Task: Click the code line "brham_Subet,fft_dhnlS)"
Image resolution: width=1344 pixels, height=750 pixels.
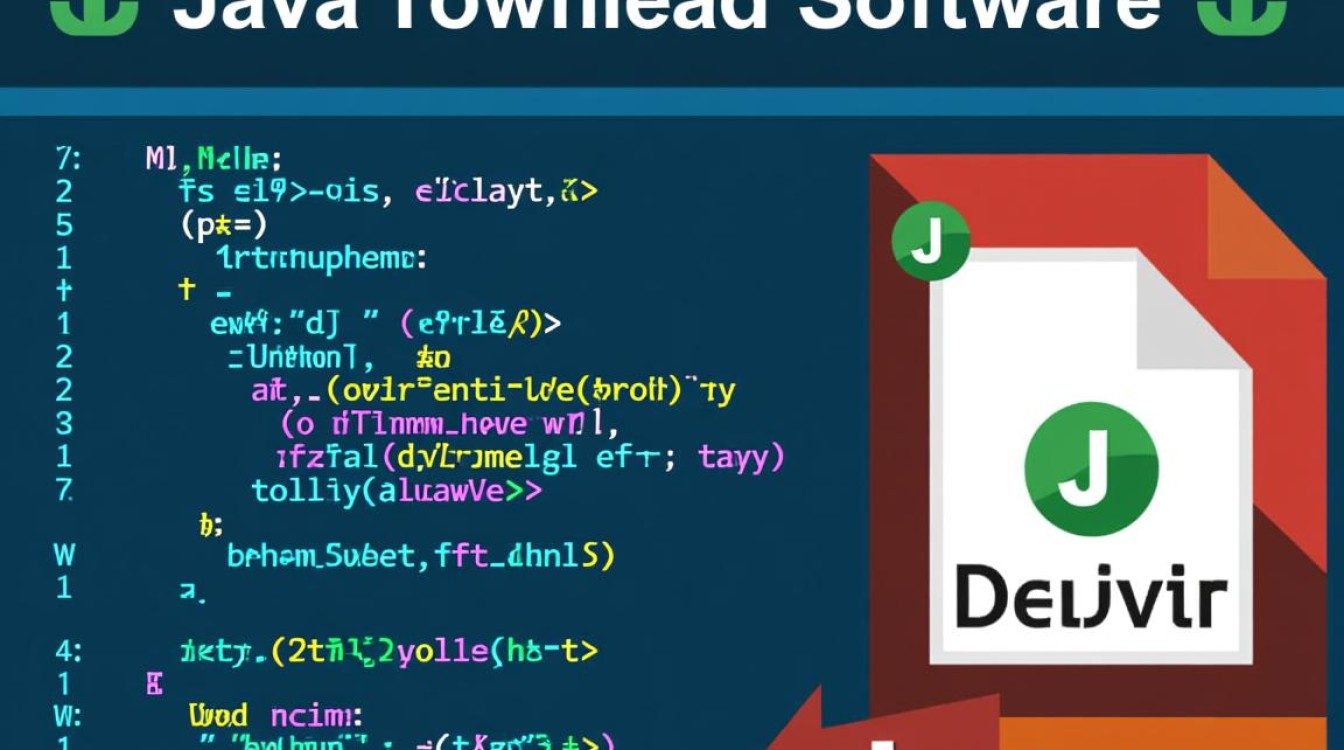Action: pyautogui.click(x=420, y=555)
